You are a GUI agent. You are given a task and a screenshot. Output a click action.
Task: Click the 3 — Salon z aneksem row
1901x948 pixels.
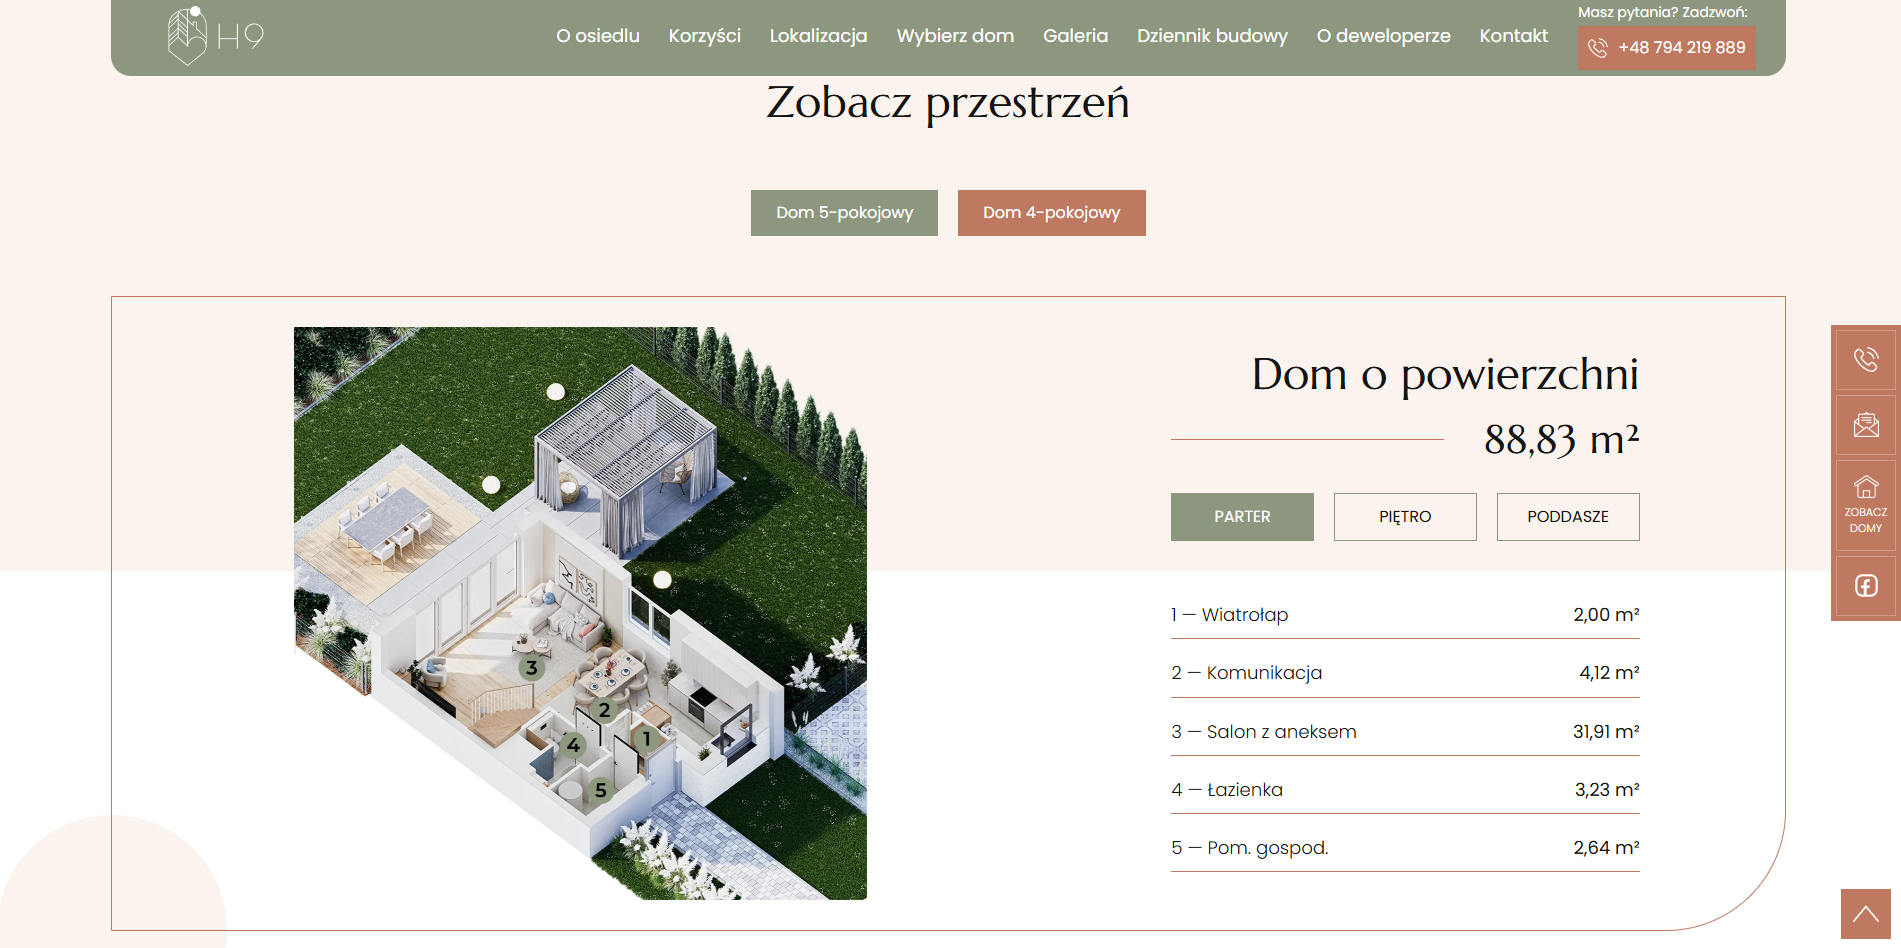(1405, 732)
